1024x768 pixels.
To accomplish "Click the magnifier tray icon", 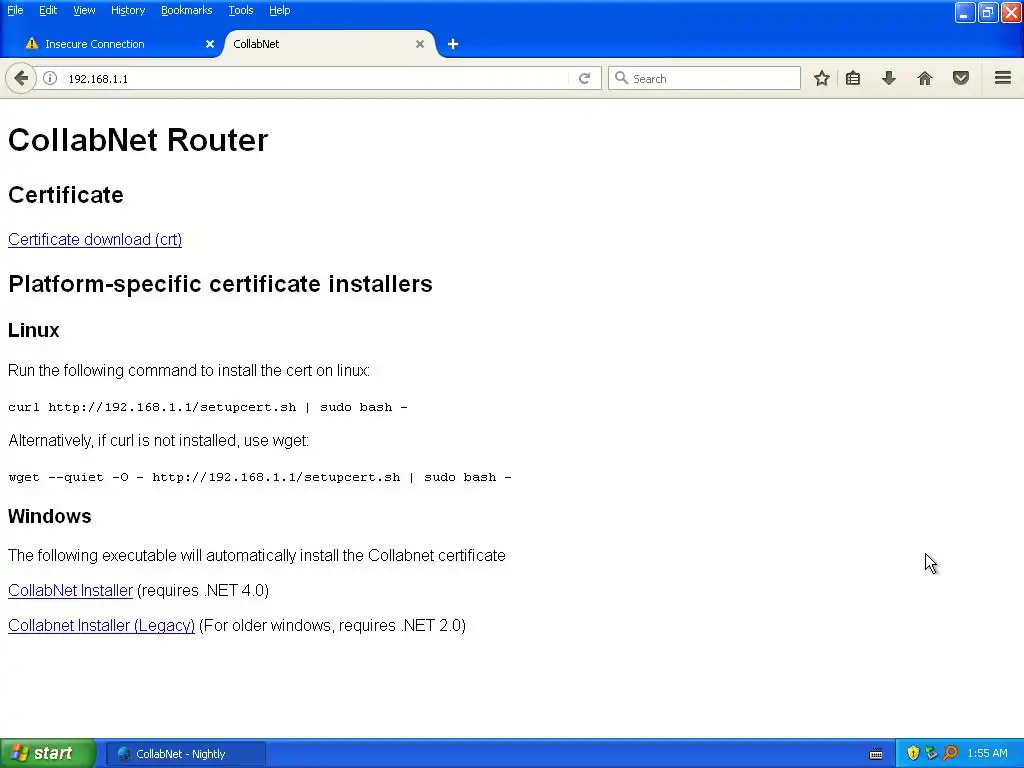I will [x=950, y=754].
